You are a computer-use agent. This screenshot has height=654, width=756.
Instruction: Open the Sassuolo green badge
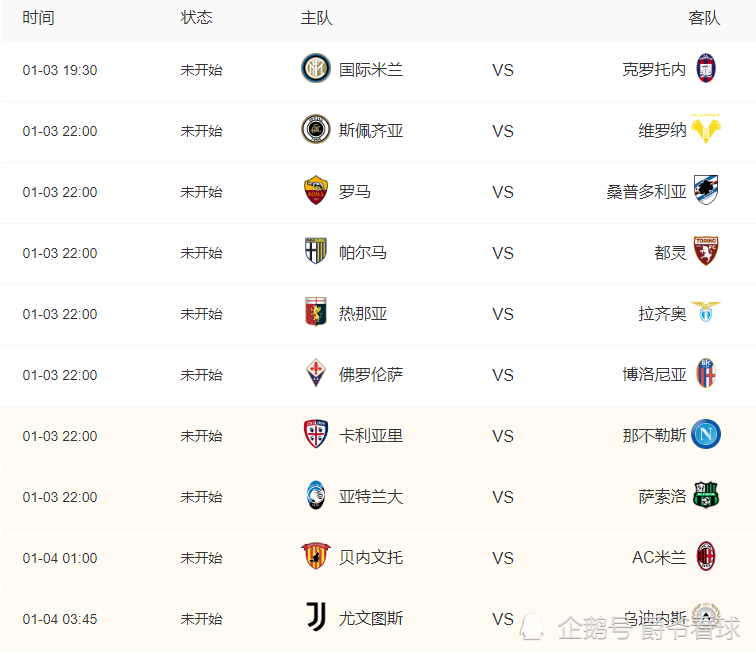(x=706, y=495)
